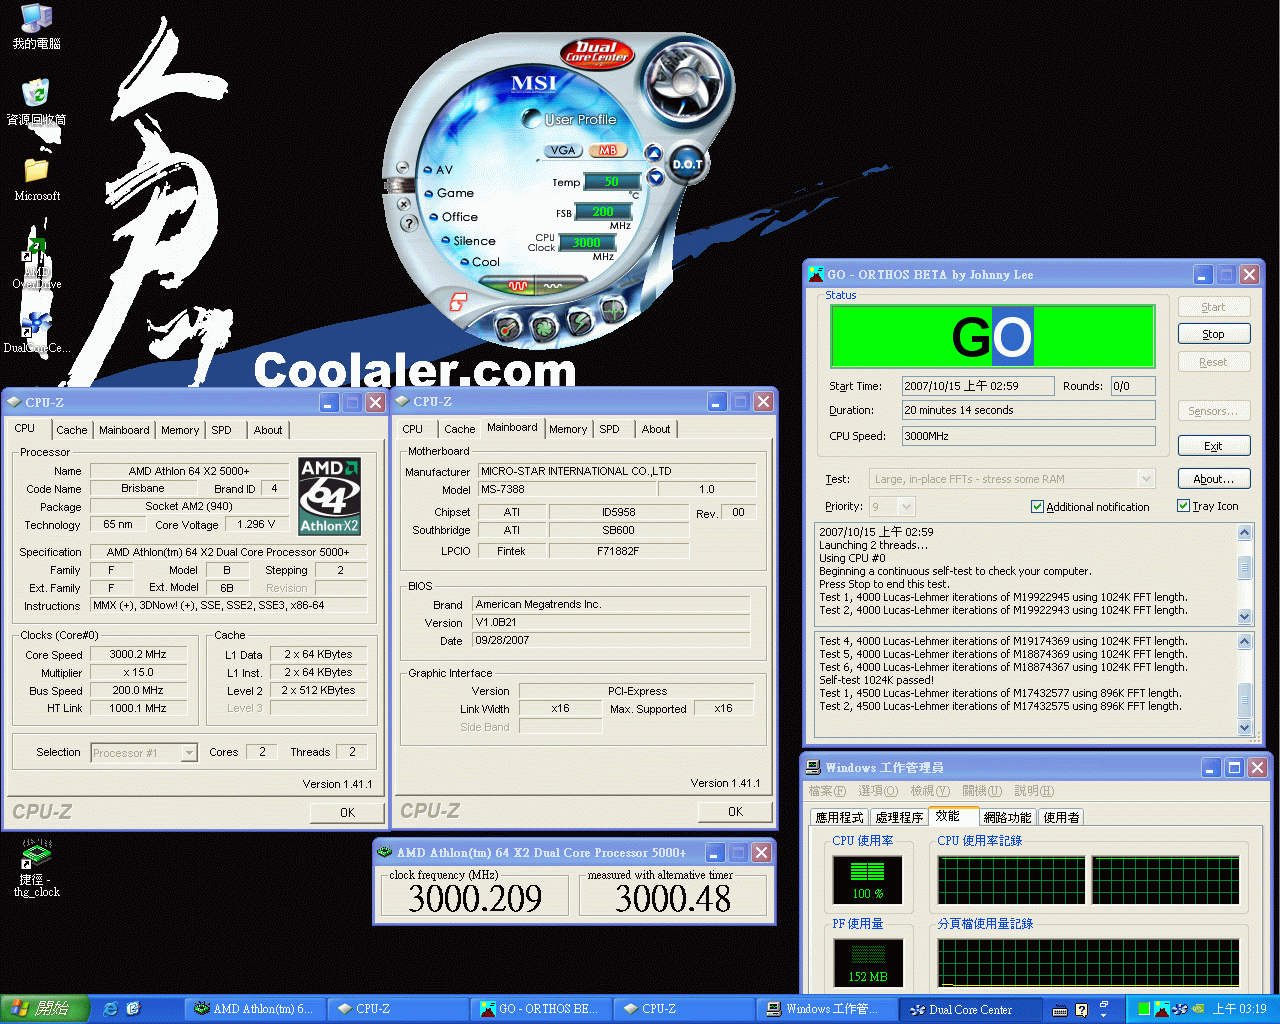Open the 網路功能 tab in Task Manager
This screenshot has height=1024, width=1280.
point(1007,817)
